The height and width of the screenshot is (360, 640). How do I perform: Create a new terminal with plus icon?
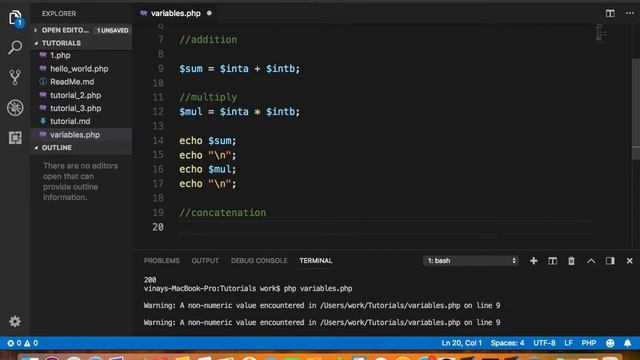pos(533,261)
